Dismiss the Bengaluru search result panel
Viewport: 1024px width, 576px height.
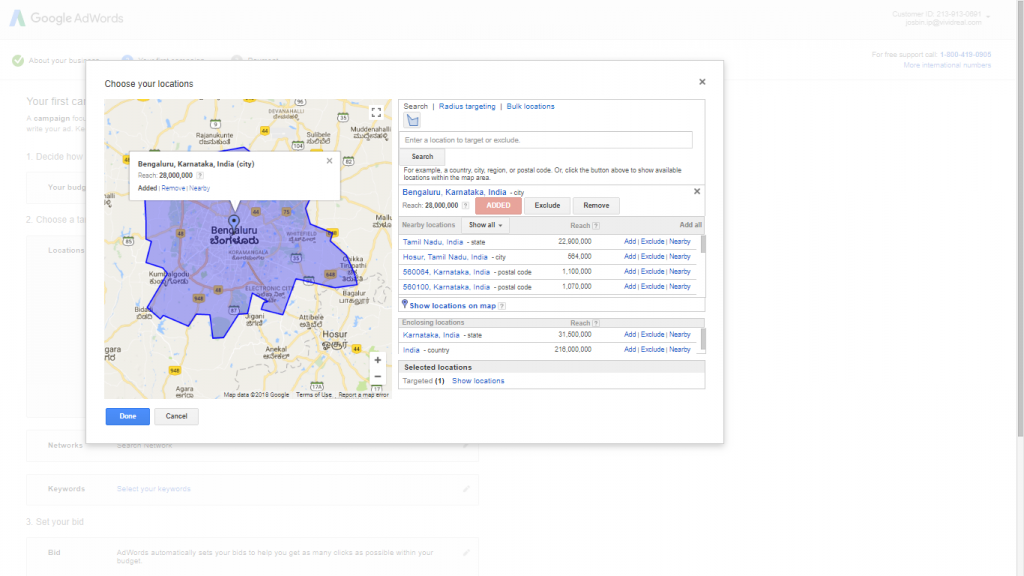697,191
